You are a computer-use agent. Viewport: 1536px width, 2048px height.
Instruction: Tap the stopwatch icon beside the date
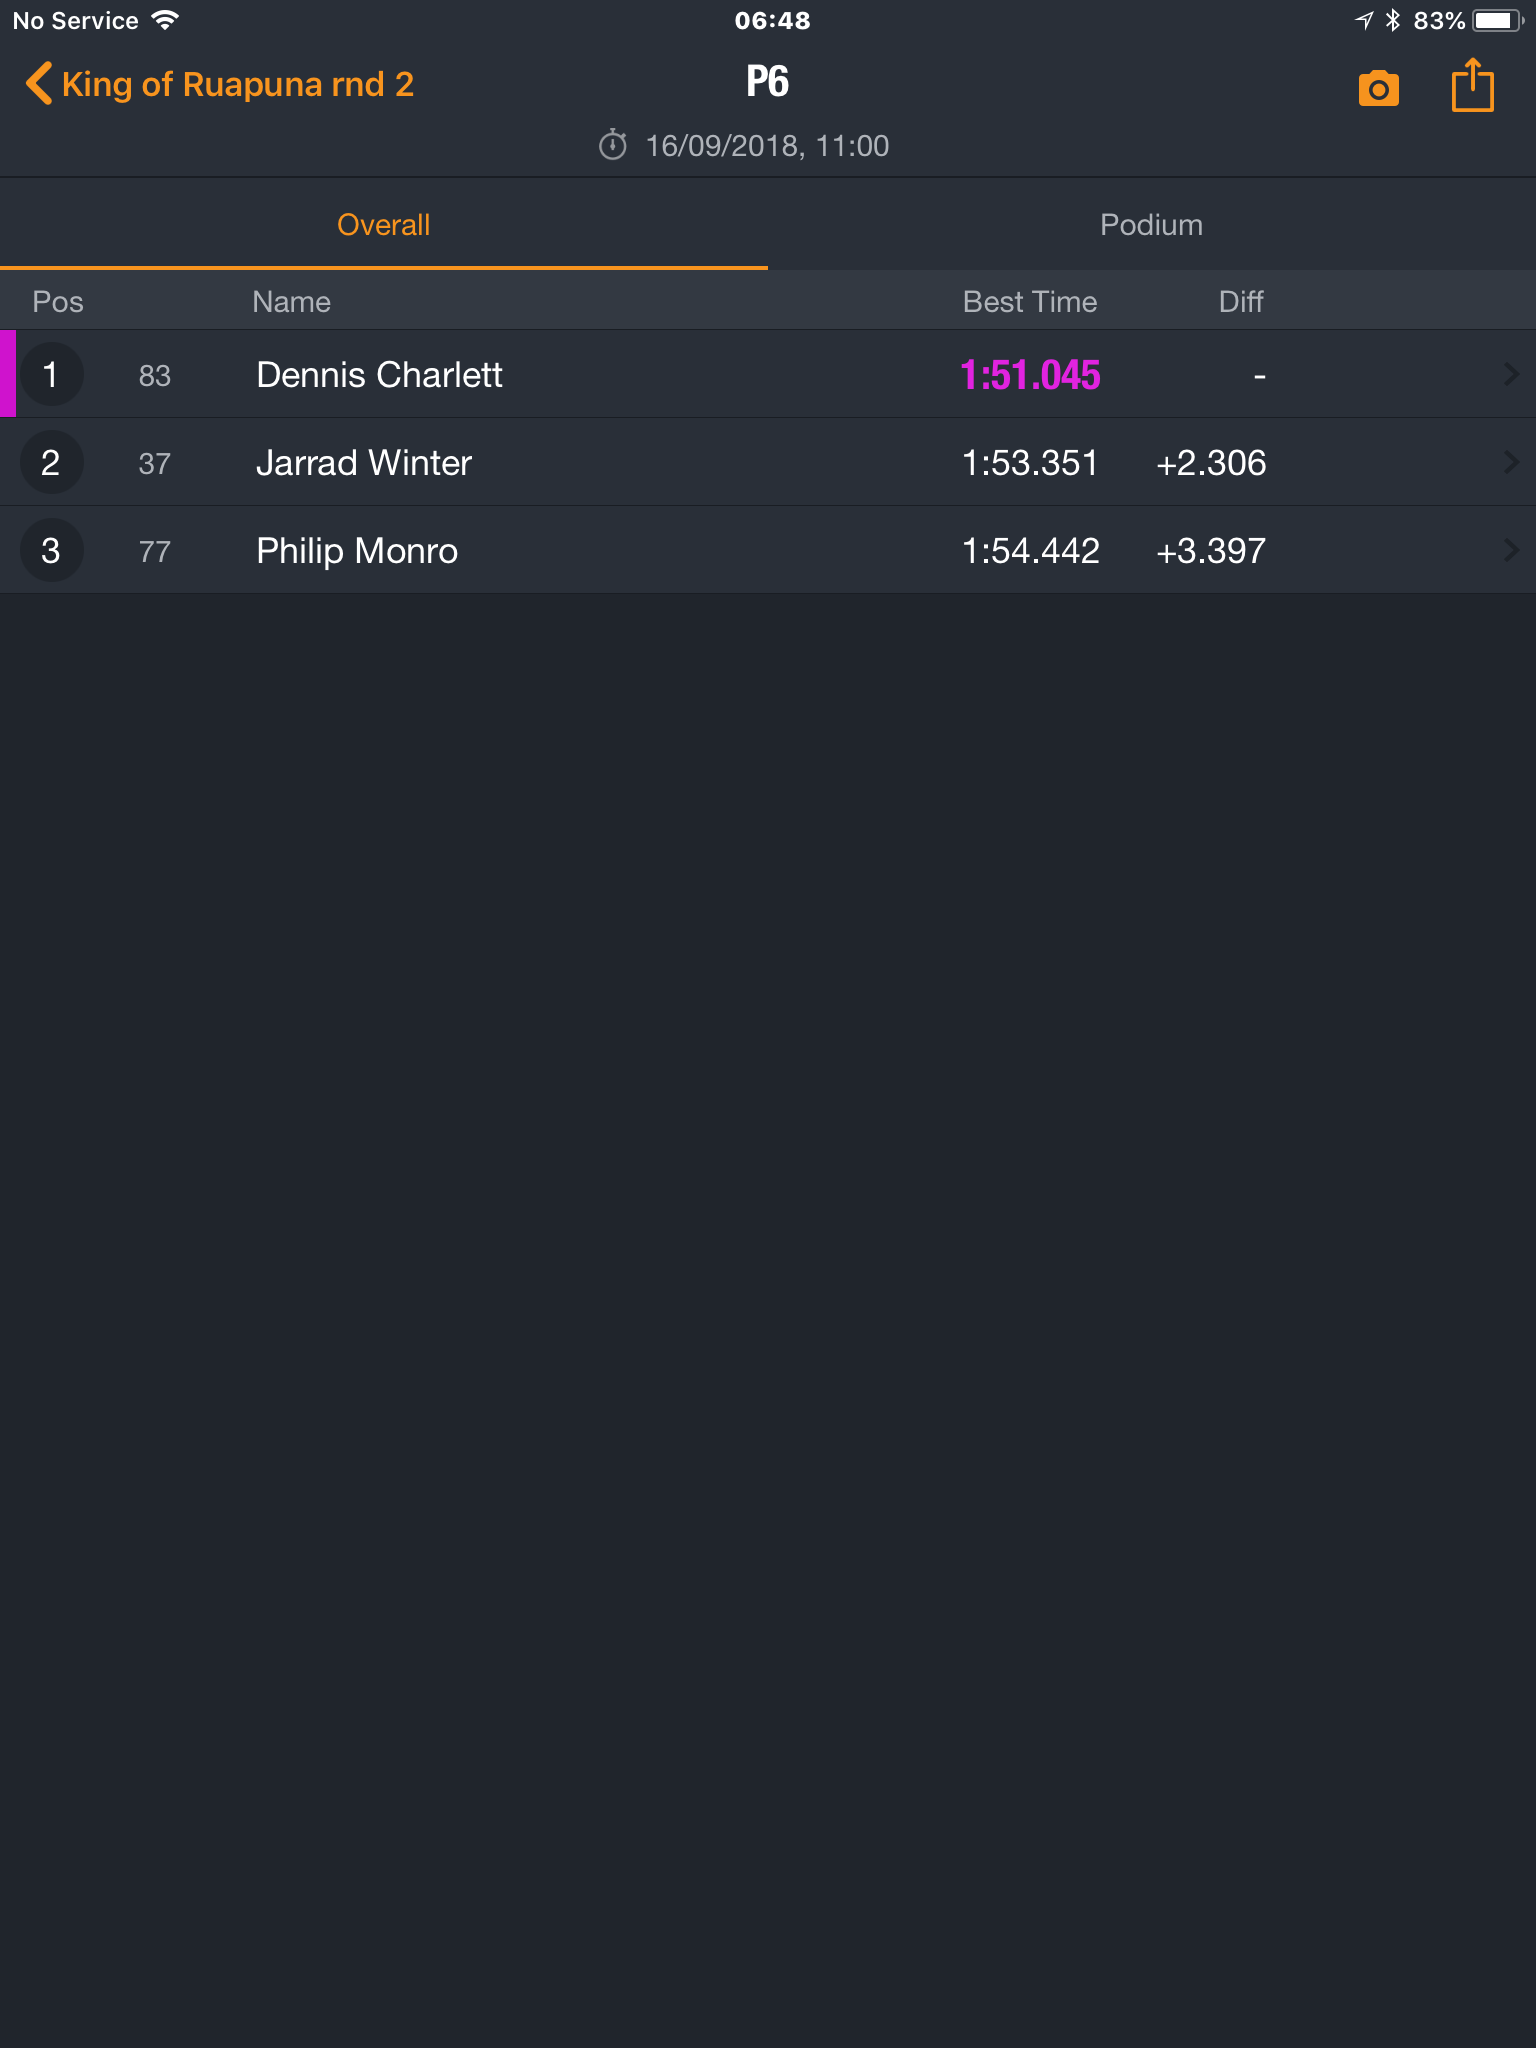click(x=612, y=145)
